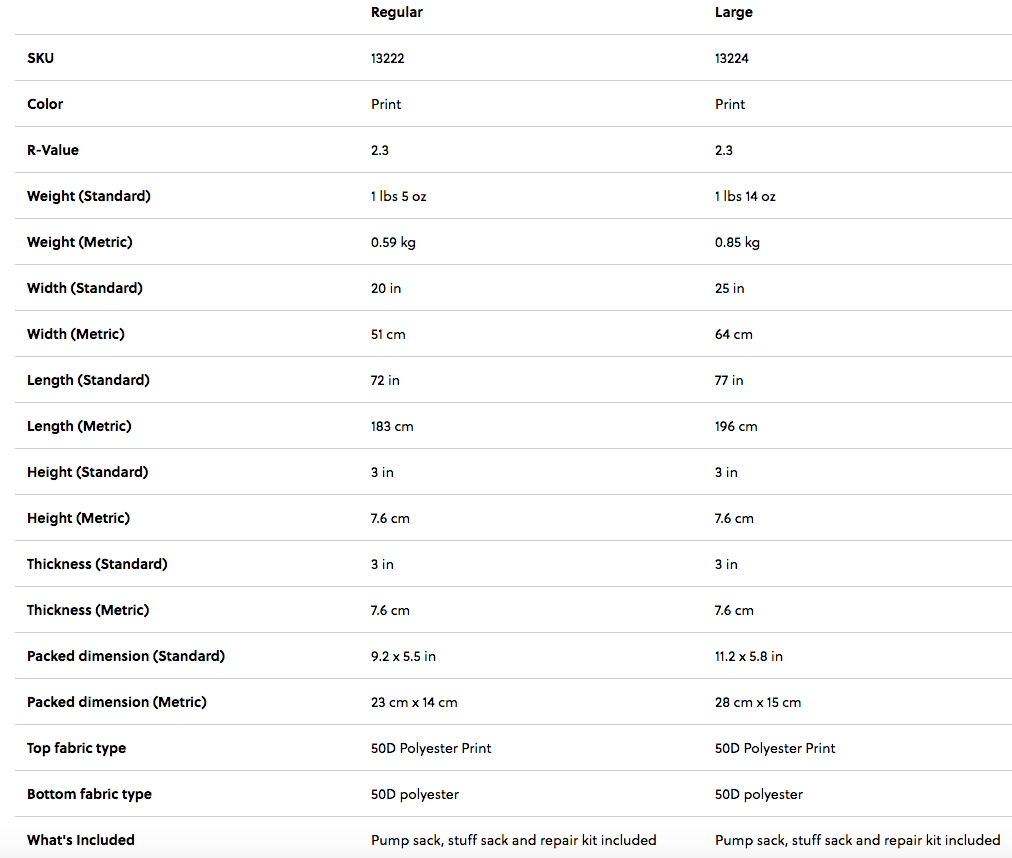This screenshot has height=858, width=1012.
Task: Click the 0.85 kg metric weight value
Action: pyautogui.click(x=737, y=242)
